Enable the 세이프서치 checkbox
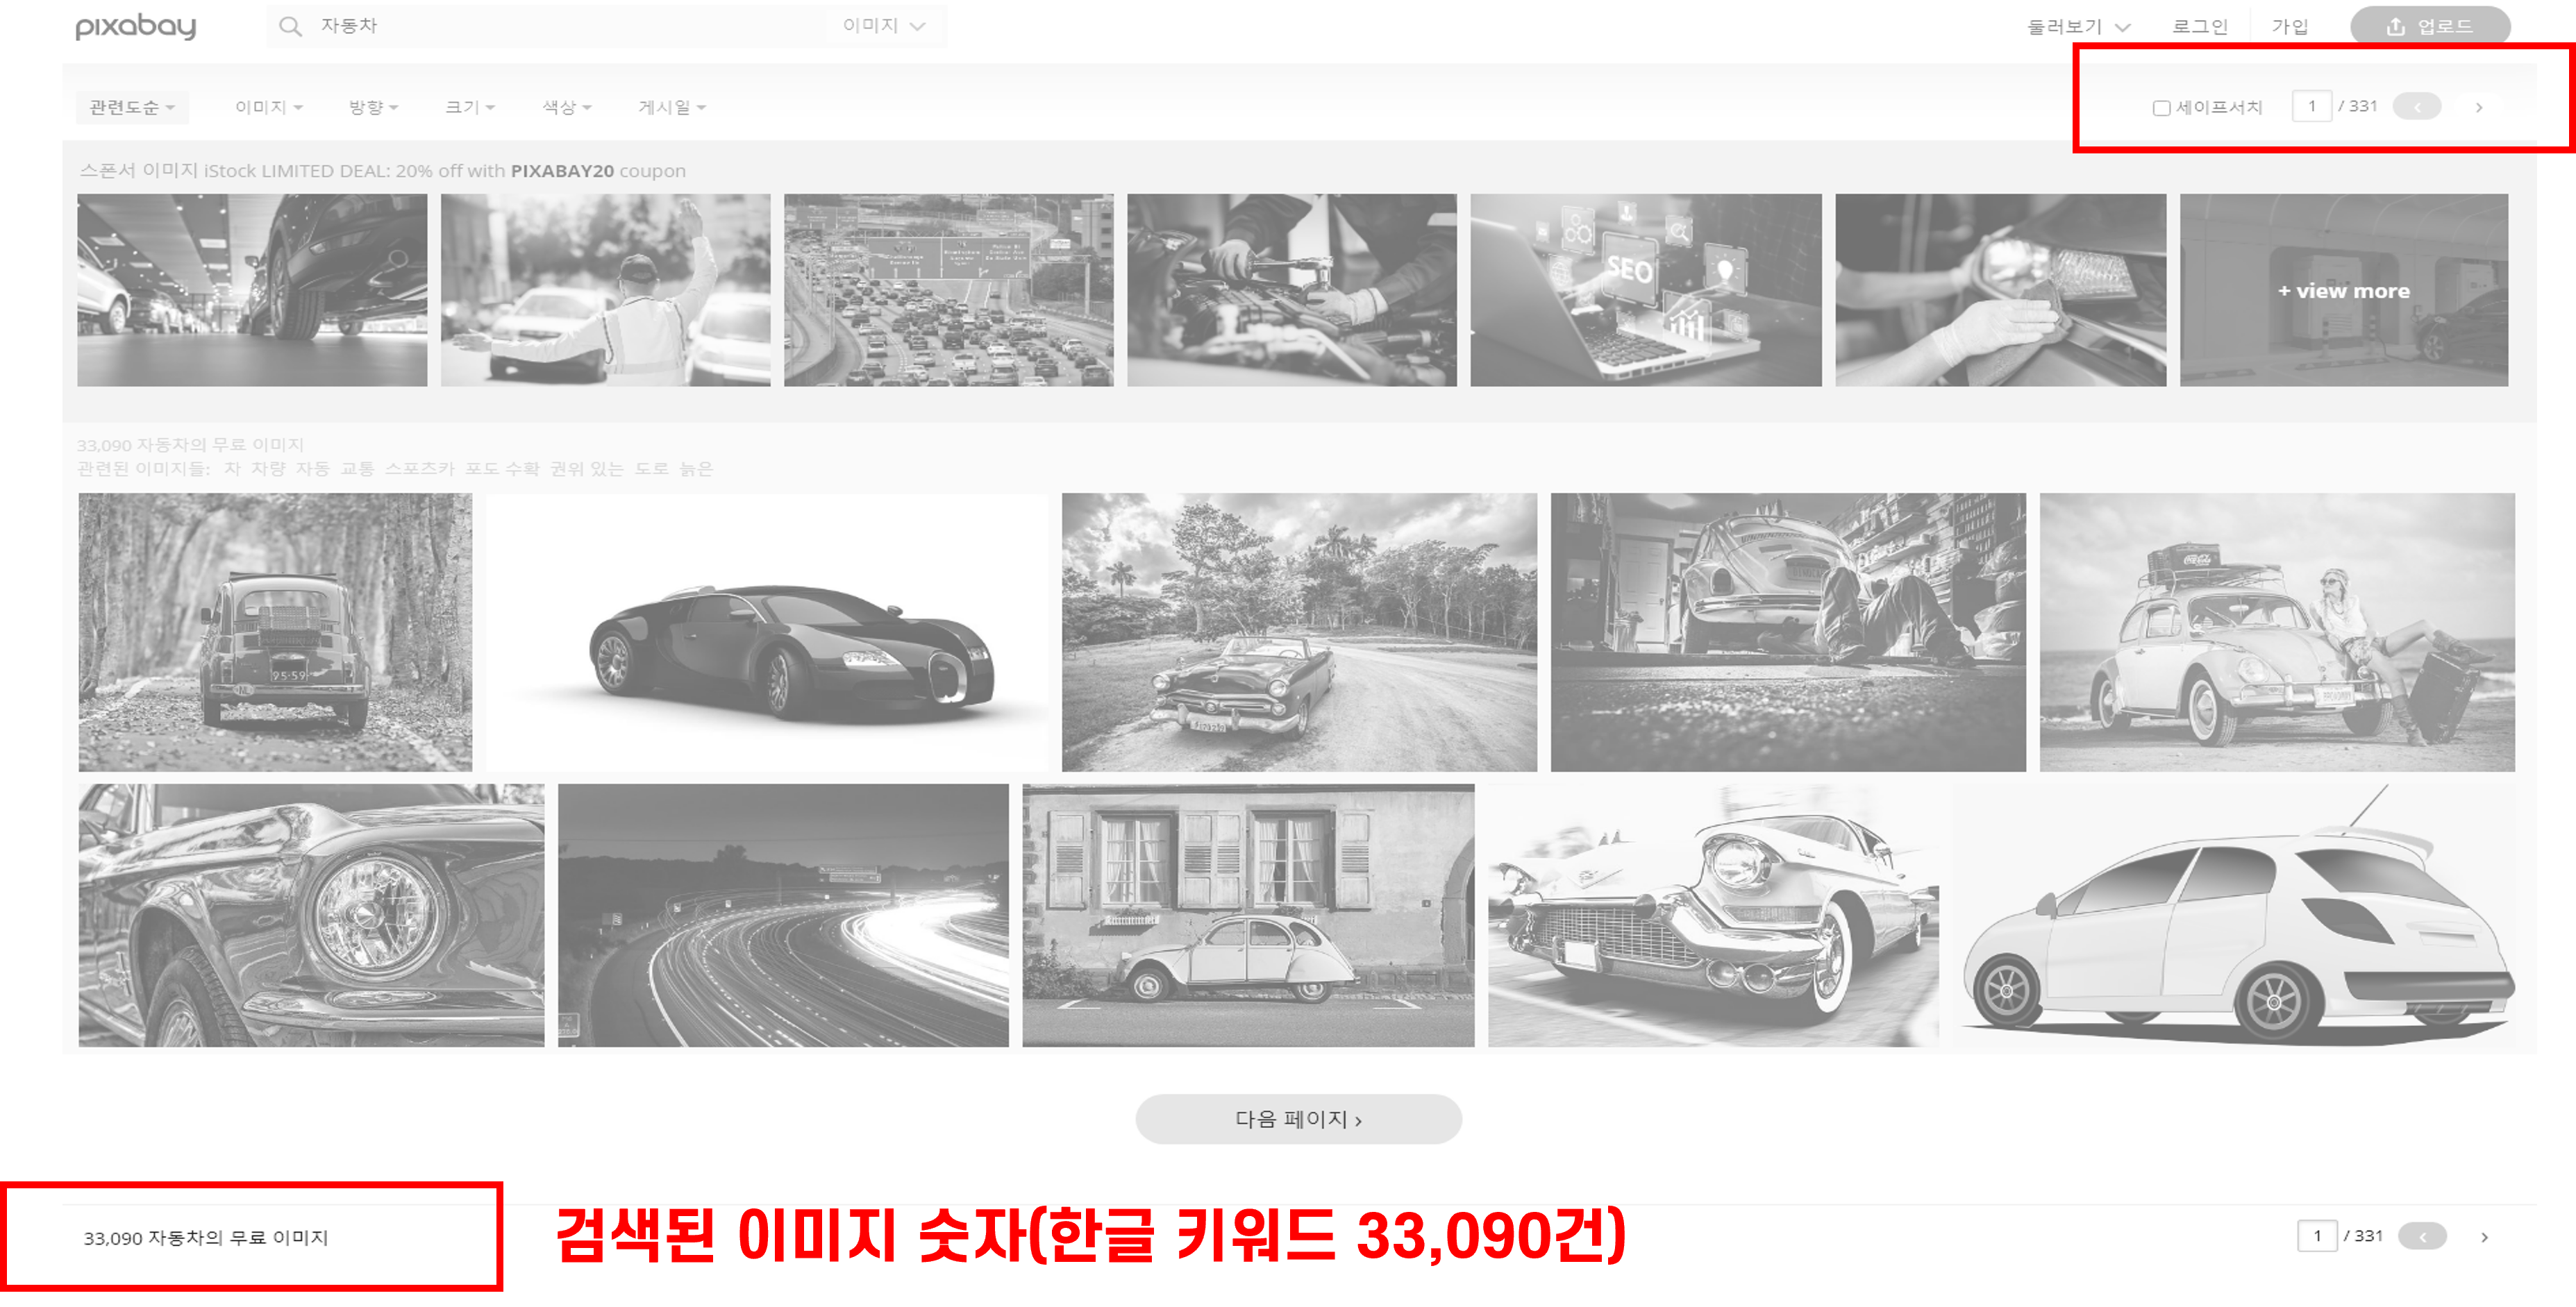The image size is (2576, 1307). click(2161, 108)
